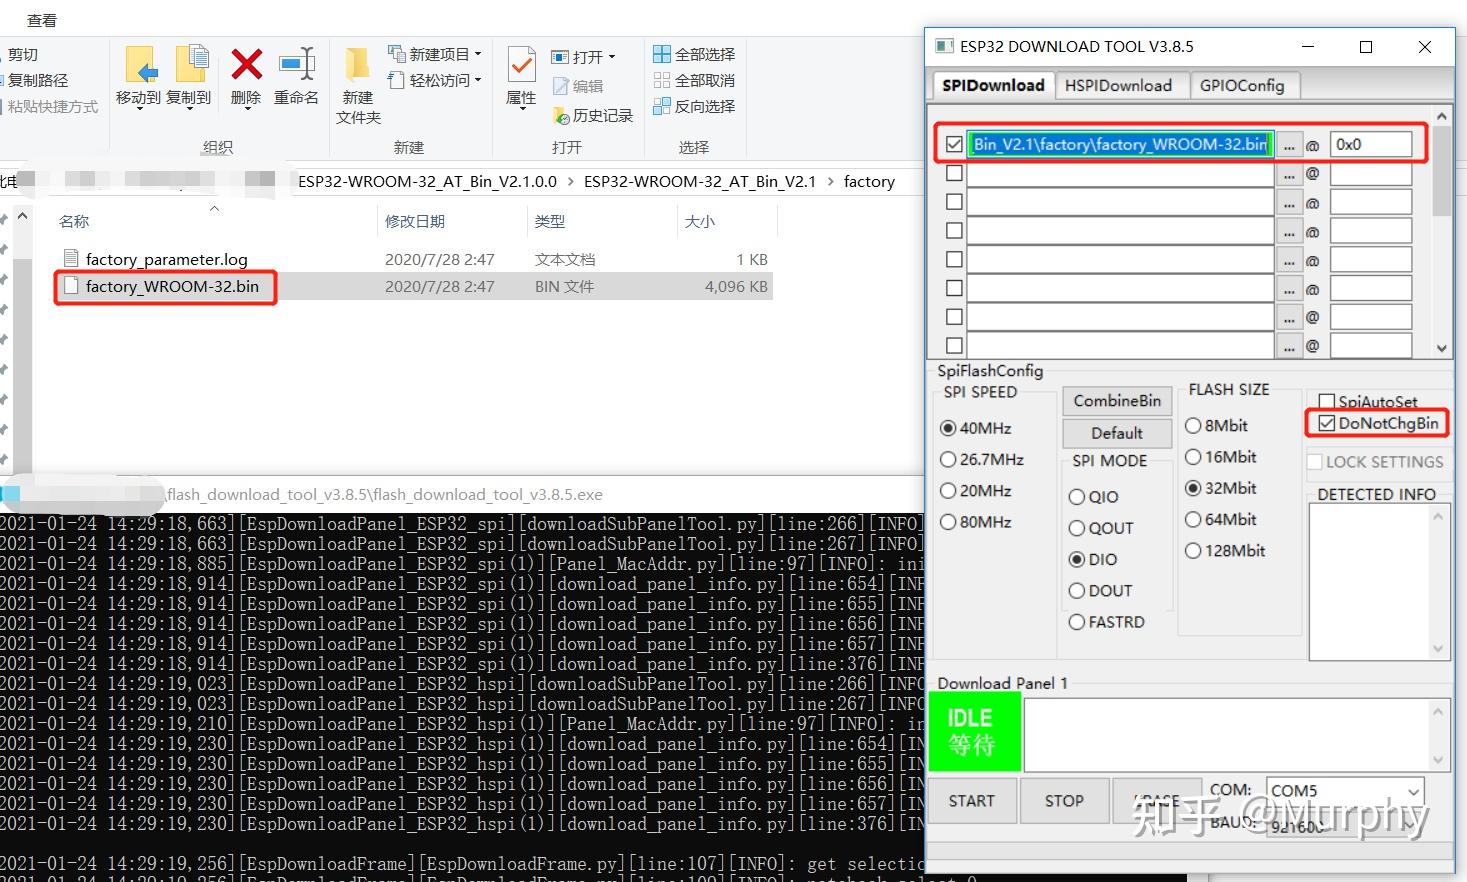Open the Easy access ribbon dropdown
1467x882 pixels.
point(434,80)
